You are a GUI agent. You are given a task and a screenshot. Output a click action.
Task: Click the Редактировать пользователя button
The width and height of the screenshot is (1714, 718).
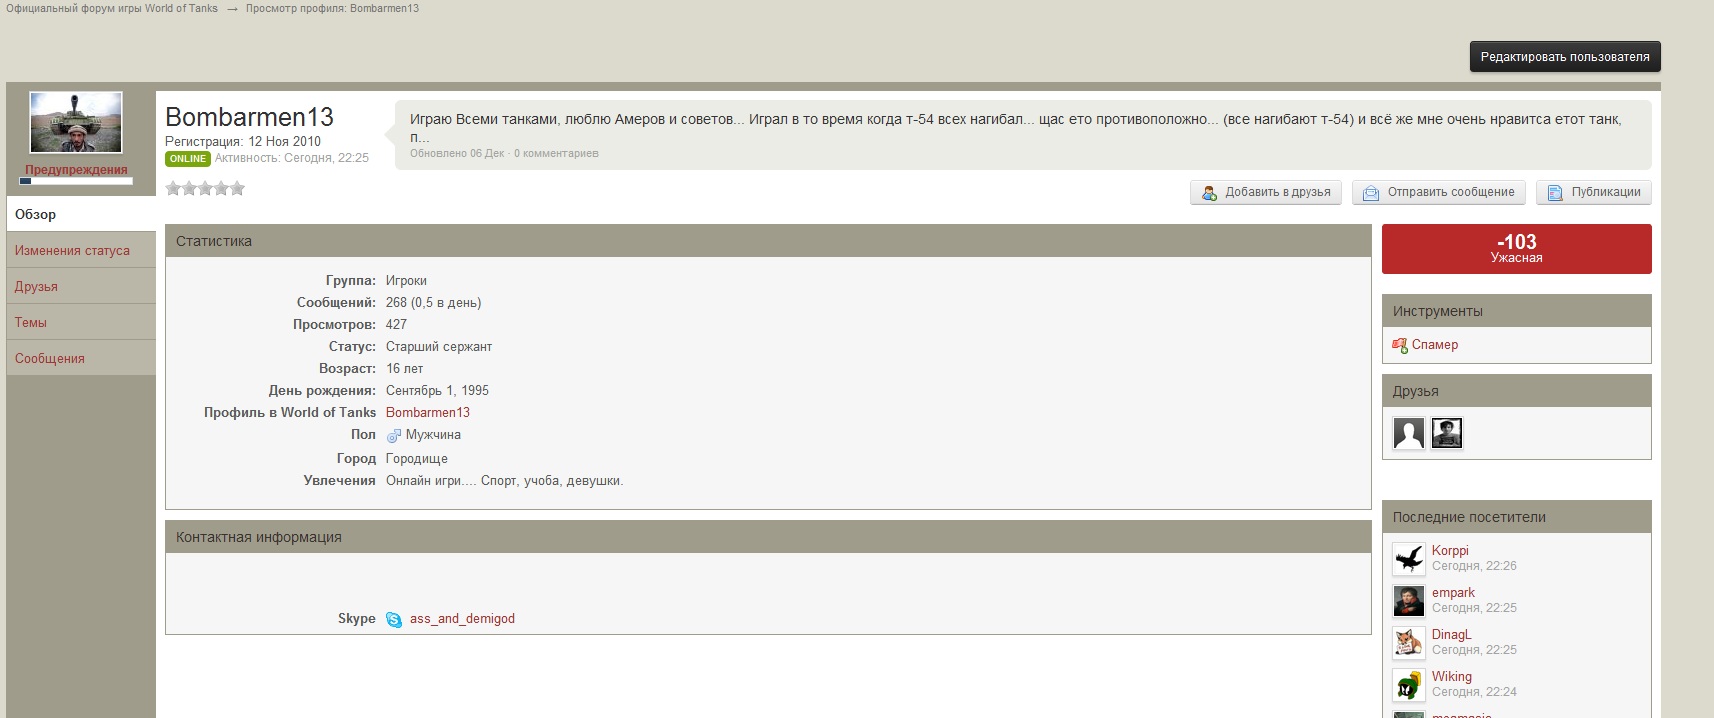point(1565,57)
